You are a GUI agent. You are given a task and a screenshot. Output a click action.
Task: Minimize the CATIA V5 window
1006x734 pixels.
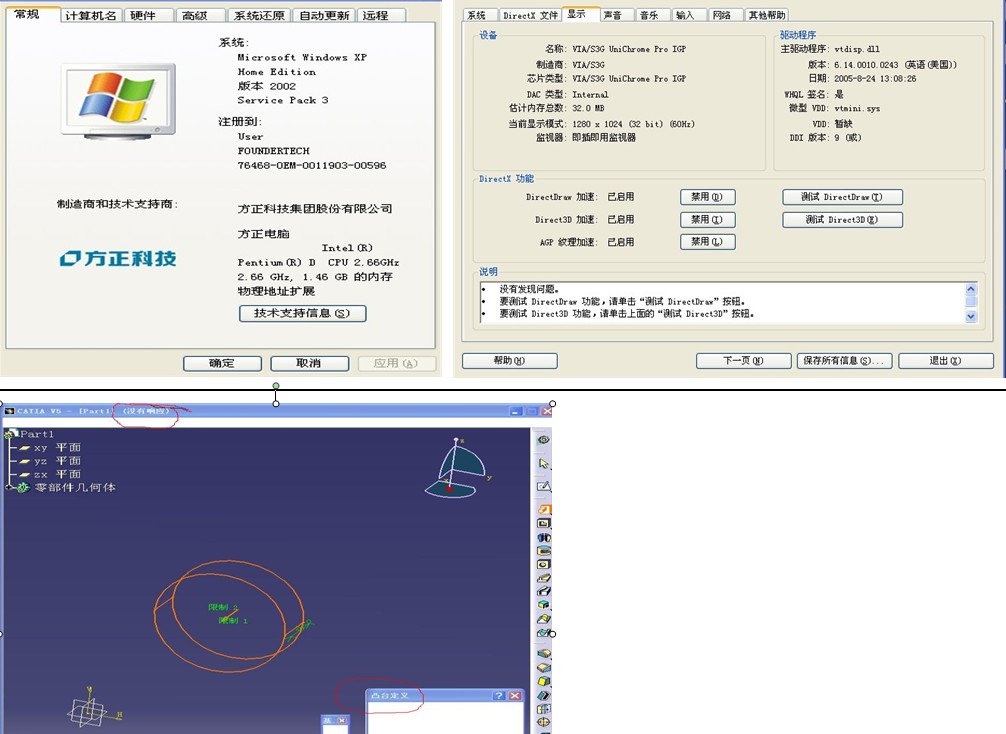pos(515,411)
